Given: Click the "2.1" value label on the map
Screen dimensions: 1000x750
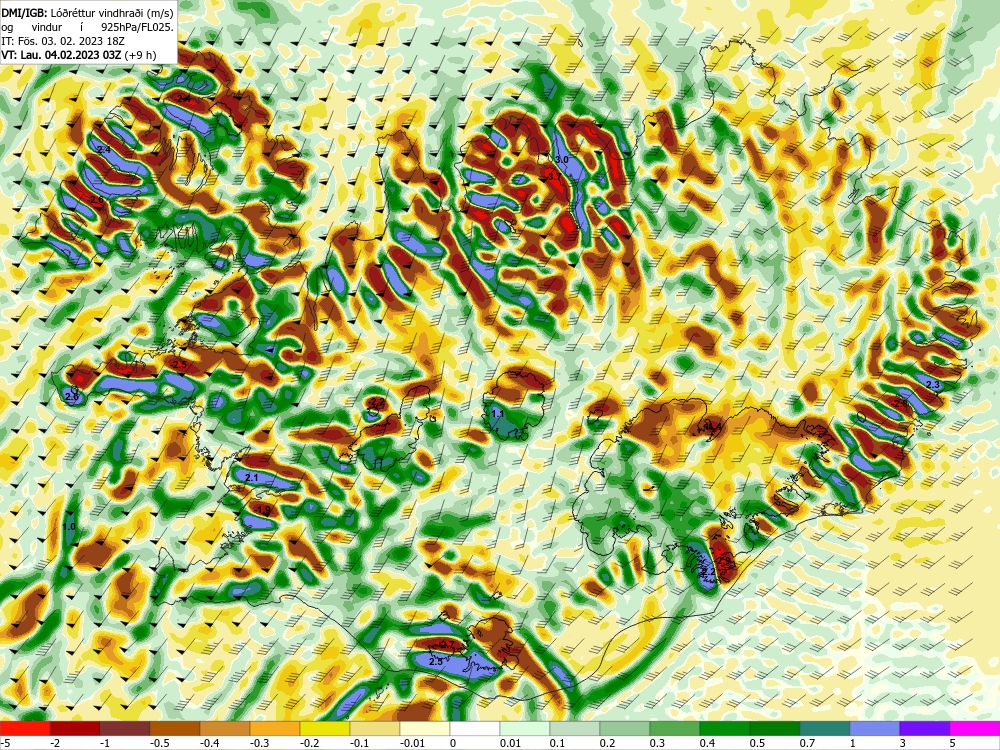Looking at the screenshot, I should pos(251,478).
